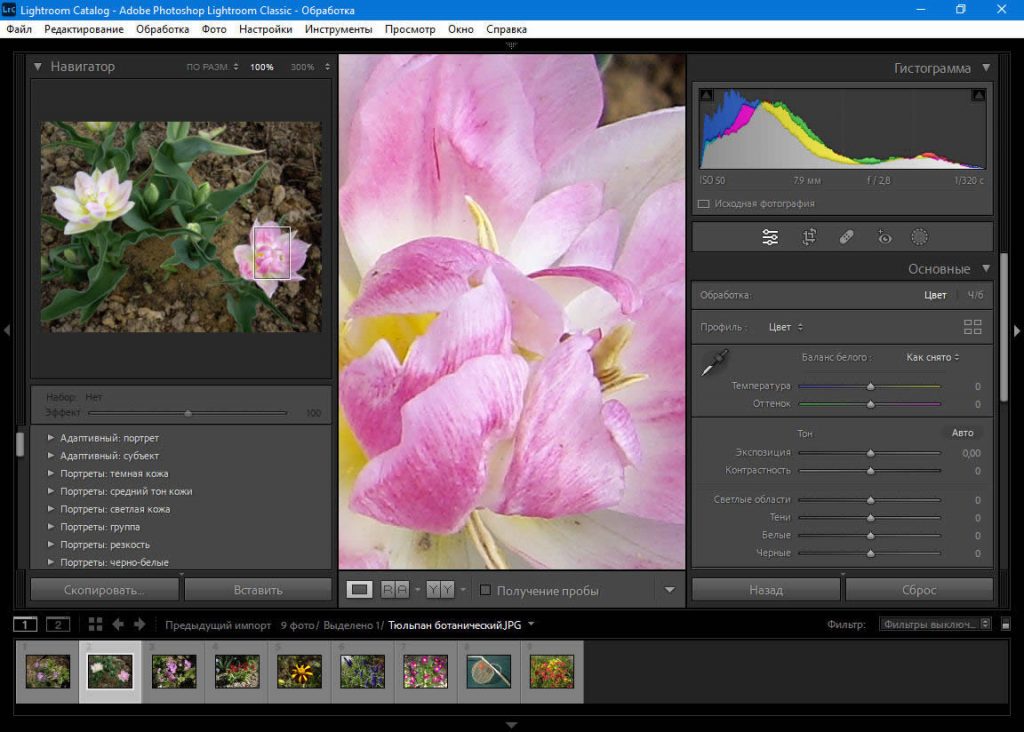This screenshot has width=1024, height=732.
Task: Open the profile browser grid icon
Action: 972,327
